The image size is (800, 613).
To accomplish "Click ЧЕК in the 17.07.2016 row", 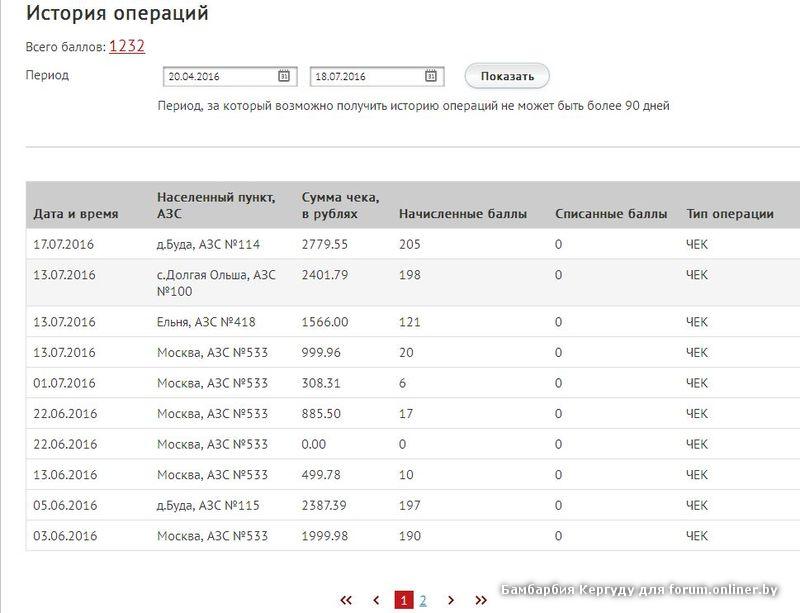I will coord(697,244).
